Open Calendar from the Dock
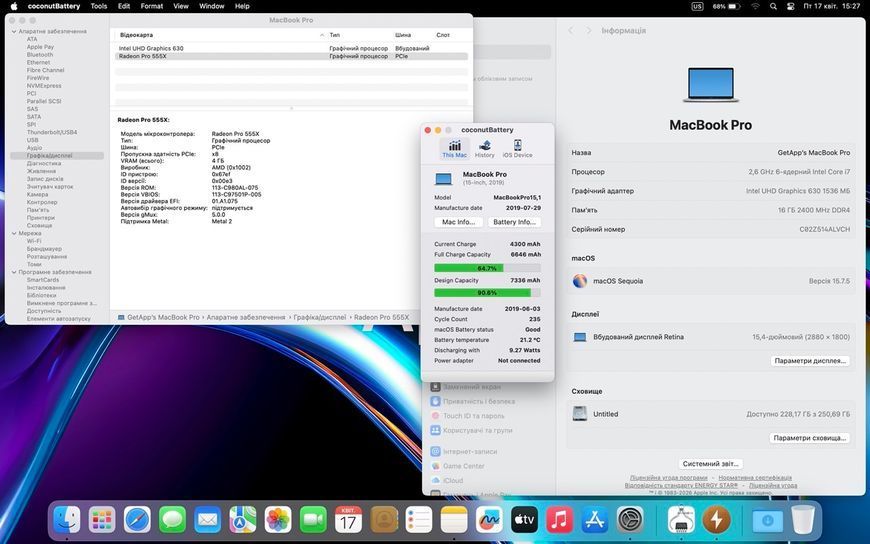This screenshot has height=544, width=870. (x=348, y=520)
